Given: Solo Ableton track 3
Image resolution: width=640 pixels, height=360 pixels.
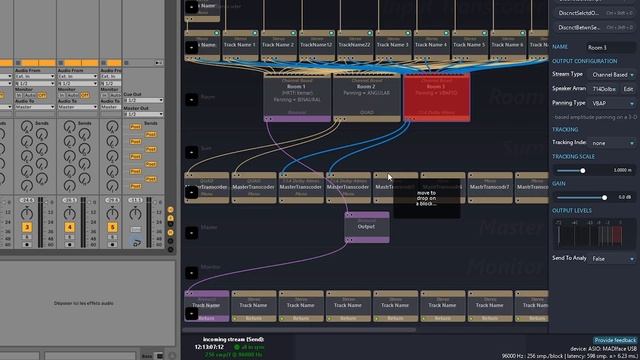Looking at the screenshot, I should (27, 237).
